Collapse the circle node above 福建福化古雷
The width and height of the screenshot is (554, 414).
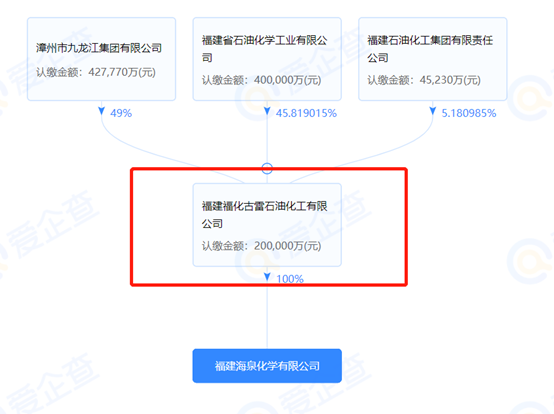[x=267, y=168]
